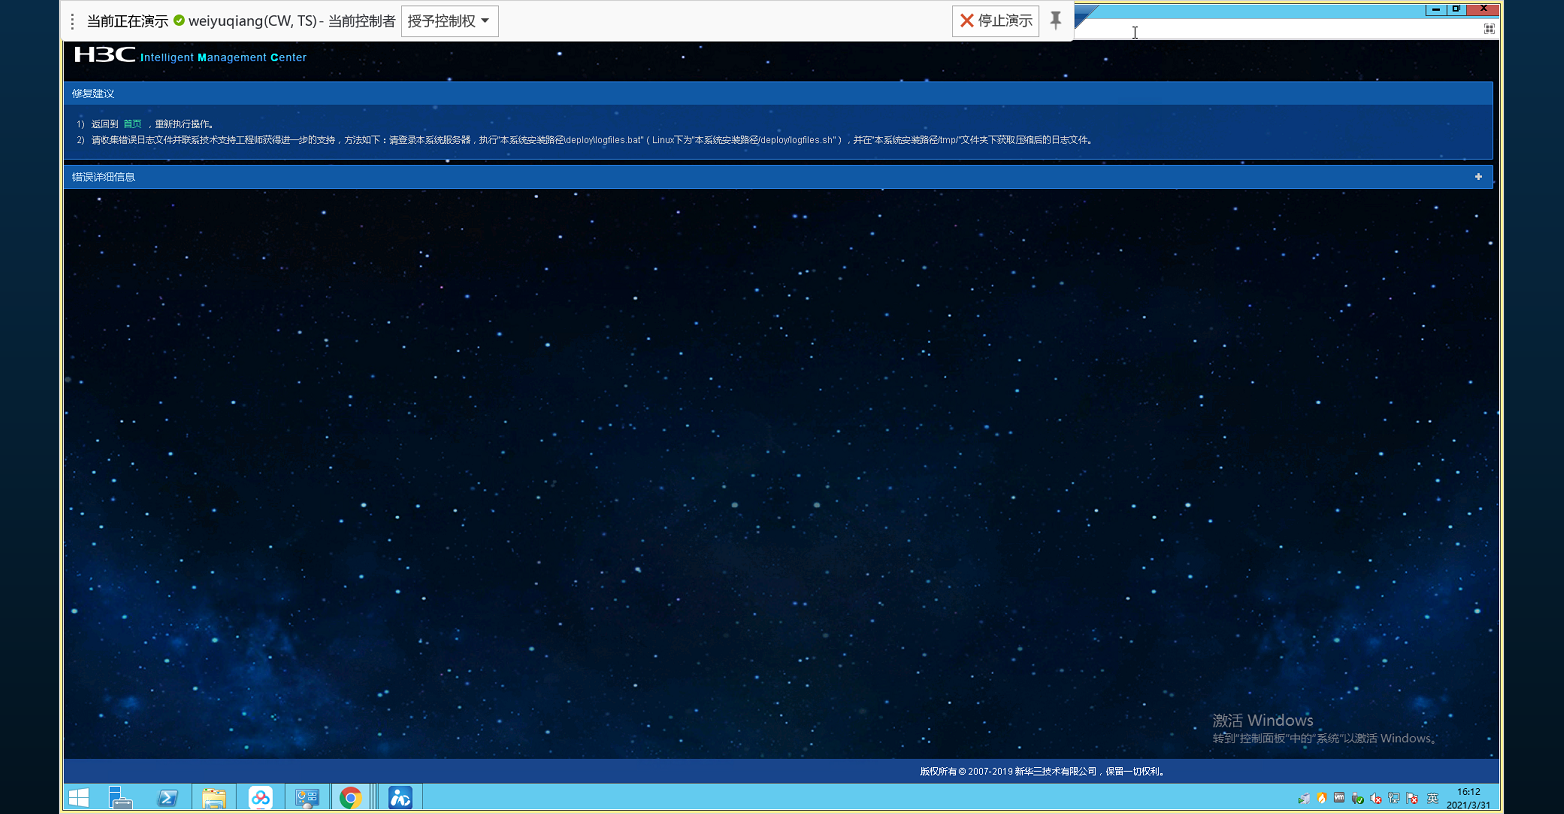This screenshot has height=814, width=1564.
Task: Click the 首页 link in repair suggestions
Action: (132, 124)
